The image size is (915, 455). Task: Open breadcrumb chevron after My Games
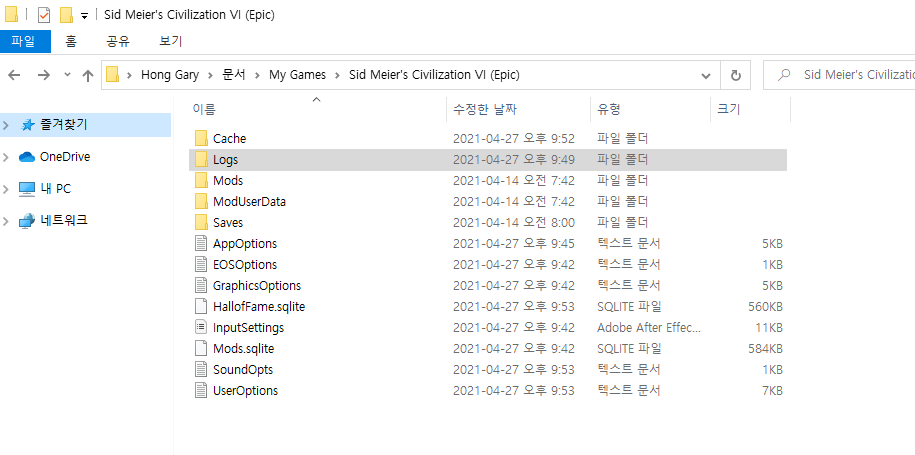(337, 75)
